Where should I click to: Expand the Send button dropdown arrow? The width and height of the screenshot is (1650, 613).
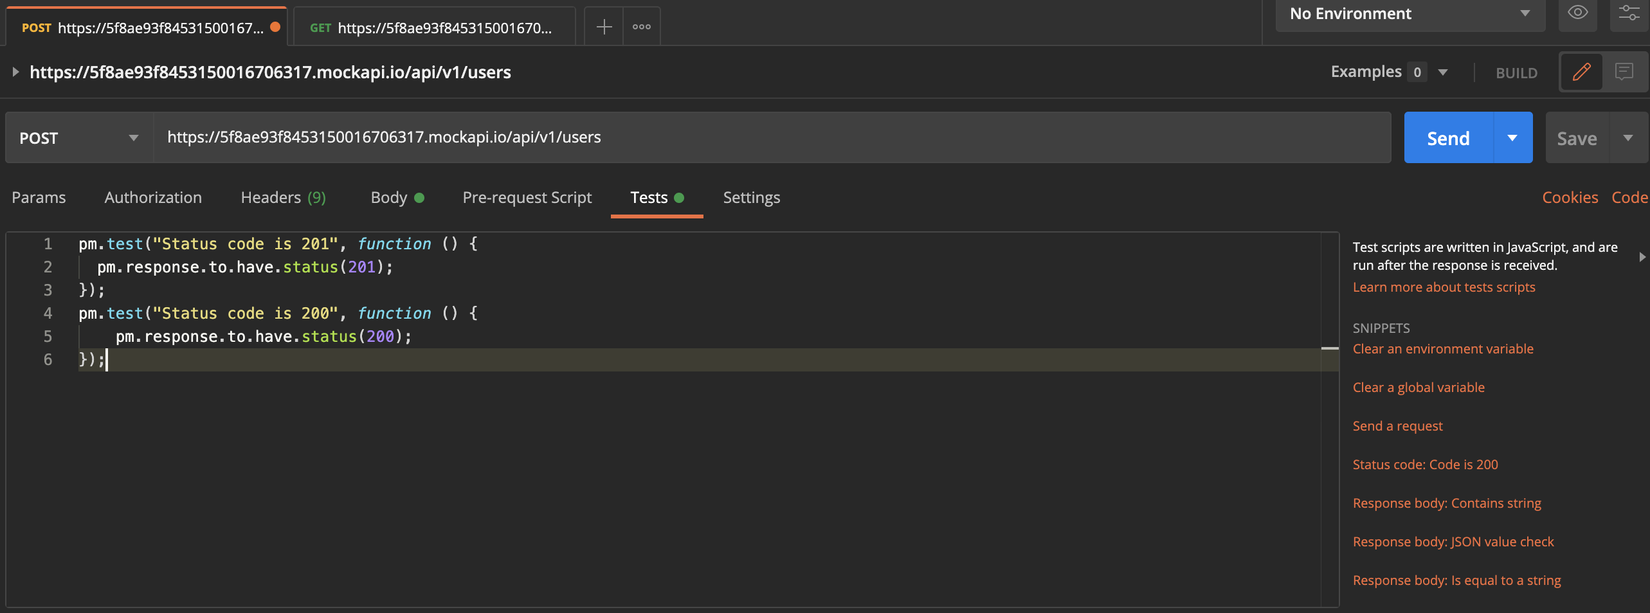[1512, 138]
